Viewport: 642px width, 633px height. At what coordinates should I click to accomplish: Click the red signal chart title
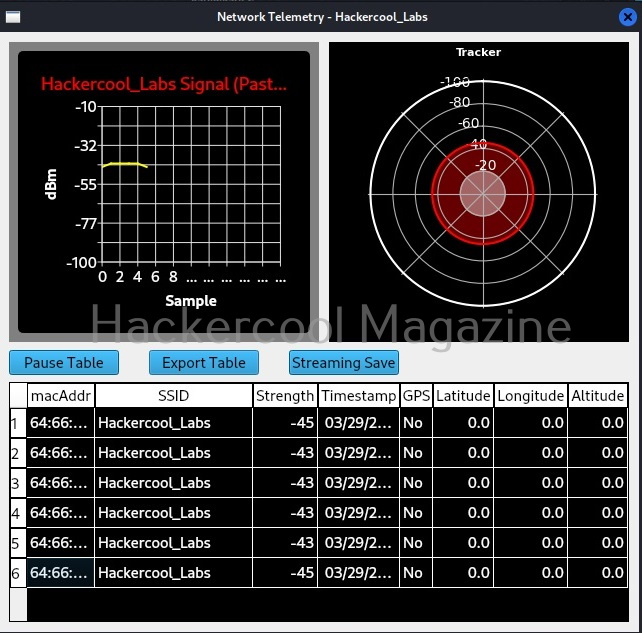pos(164,84)
